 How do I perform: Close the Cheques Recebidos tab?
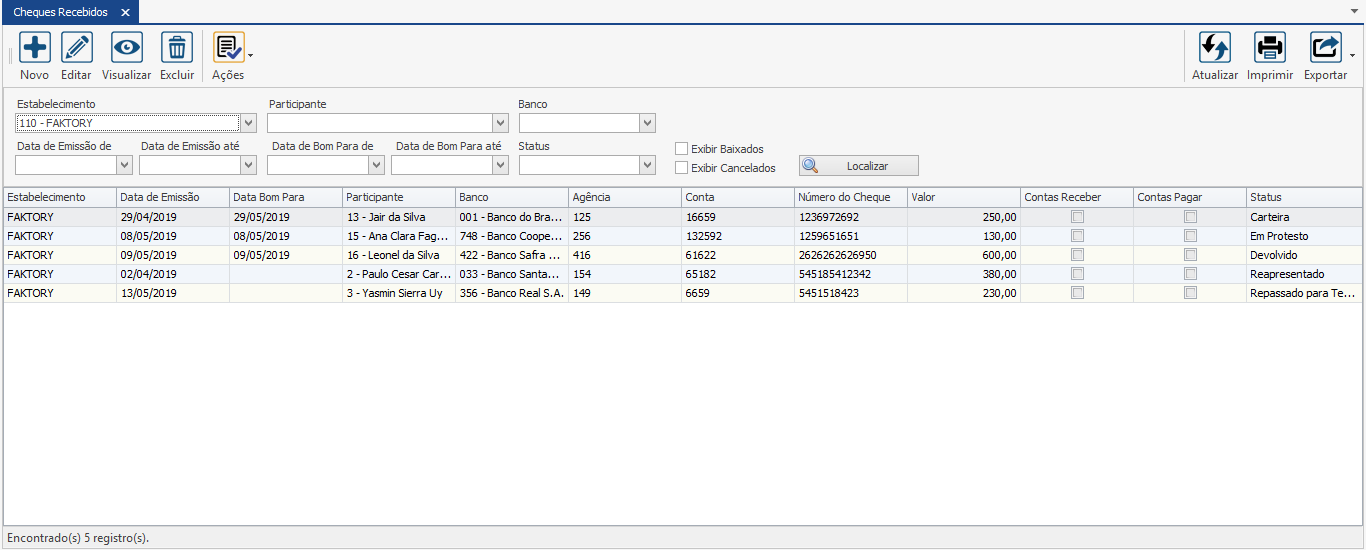(125, 12)
